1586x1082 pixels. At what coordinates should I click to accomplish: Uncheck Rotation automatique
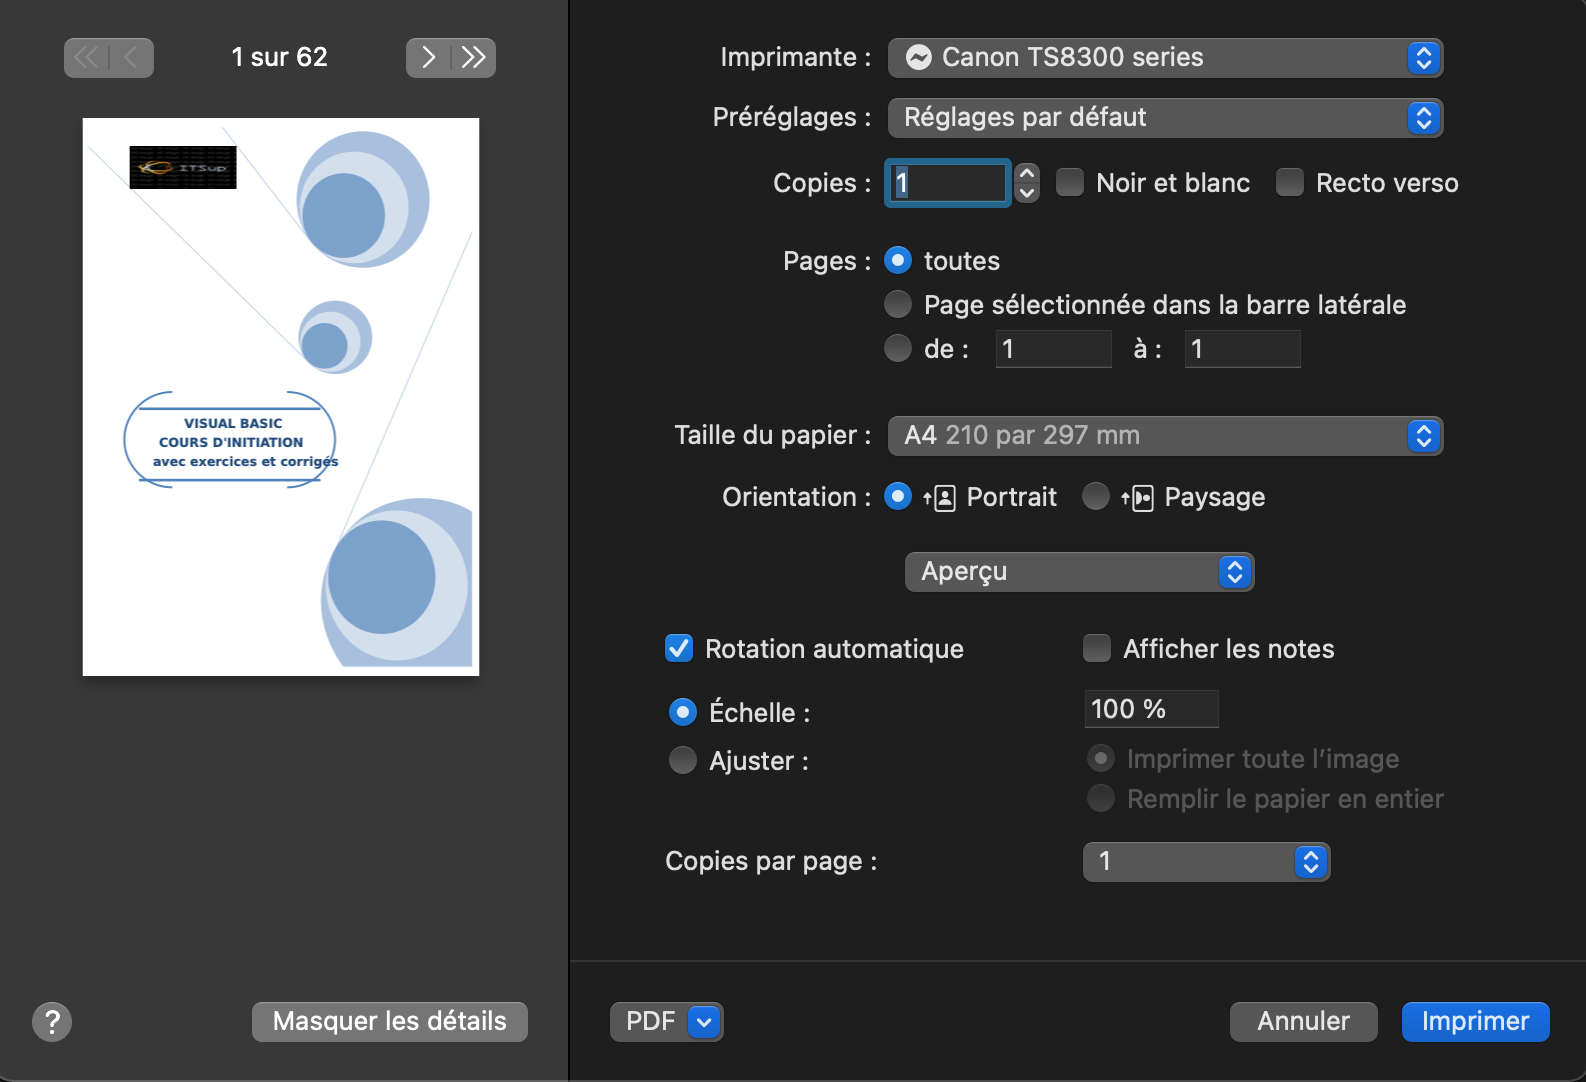pos(679,648)
